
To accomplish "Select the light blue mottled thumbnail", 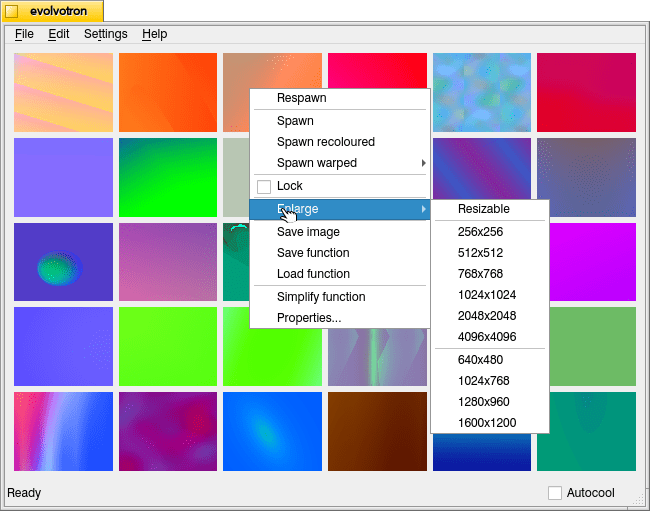I will (x=482, y=92).
